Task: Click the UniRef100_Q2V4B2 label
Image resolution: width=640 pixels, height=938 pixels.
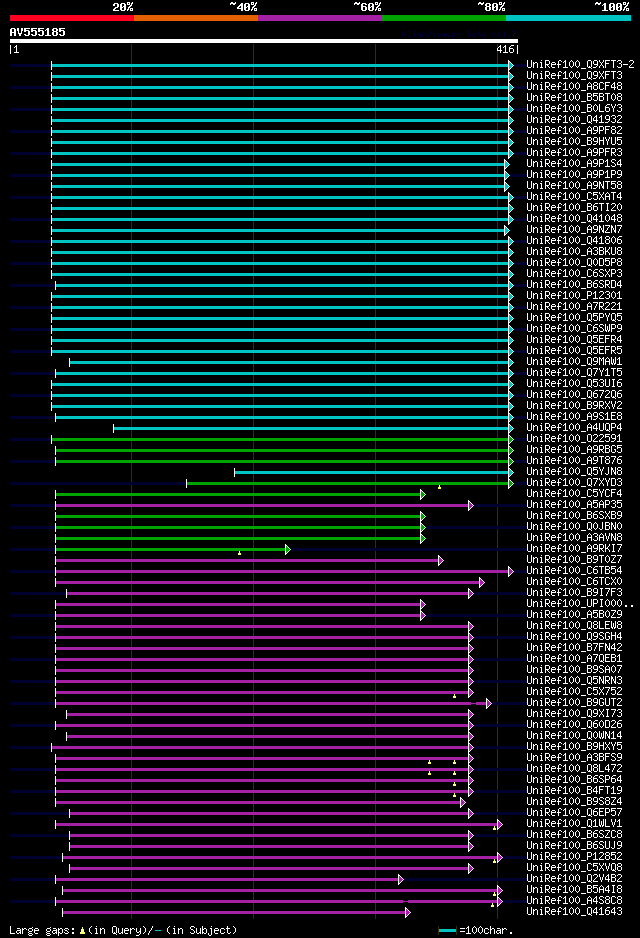Action: click(574, 878)
